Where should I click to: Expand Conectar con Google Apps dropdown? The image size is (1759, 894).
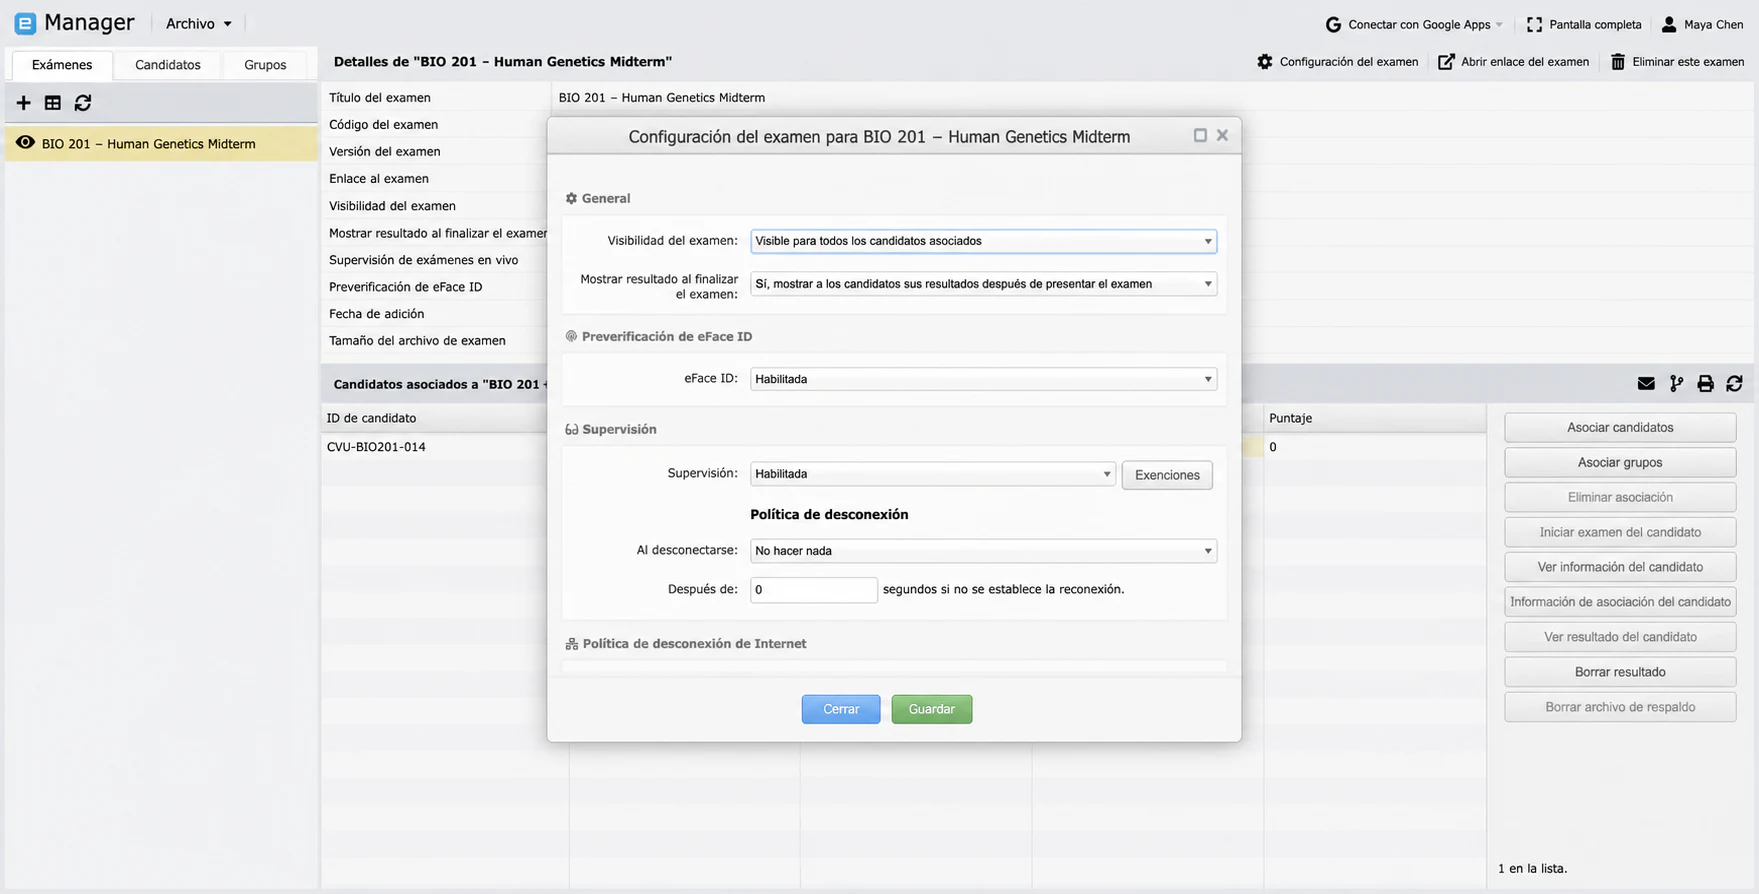click(x=1499, y=25)
